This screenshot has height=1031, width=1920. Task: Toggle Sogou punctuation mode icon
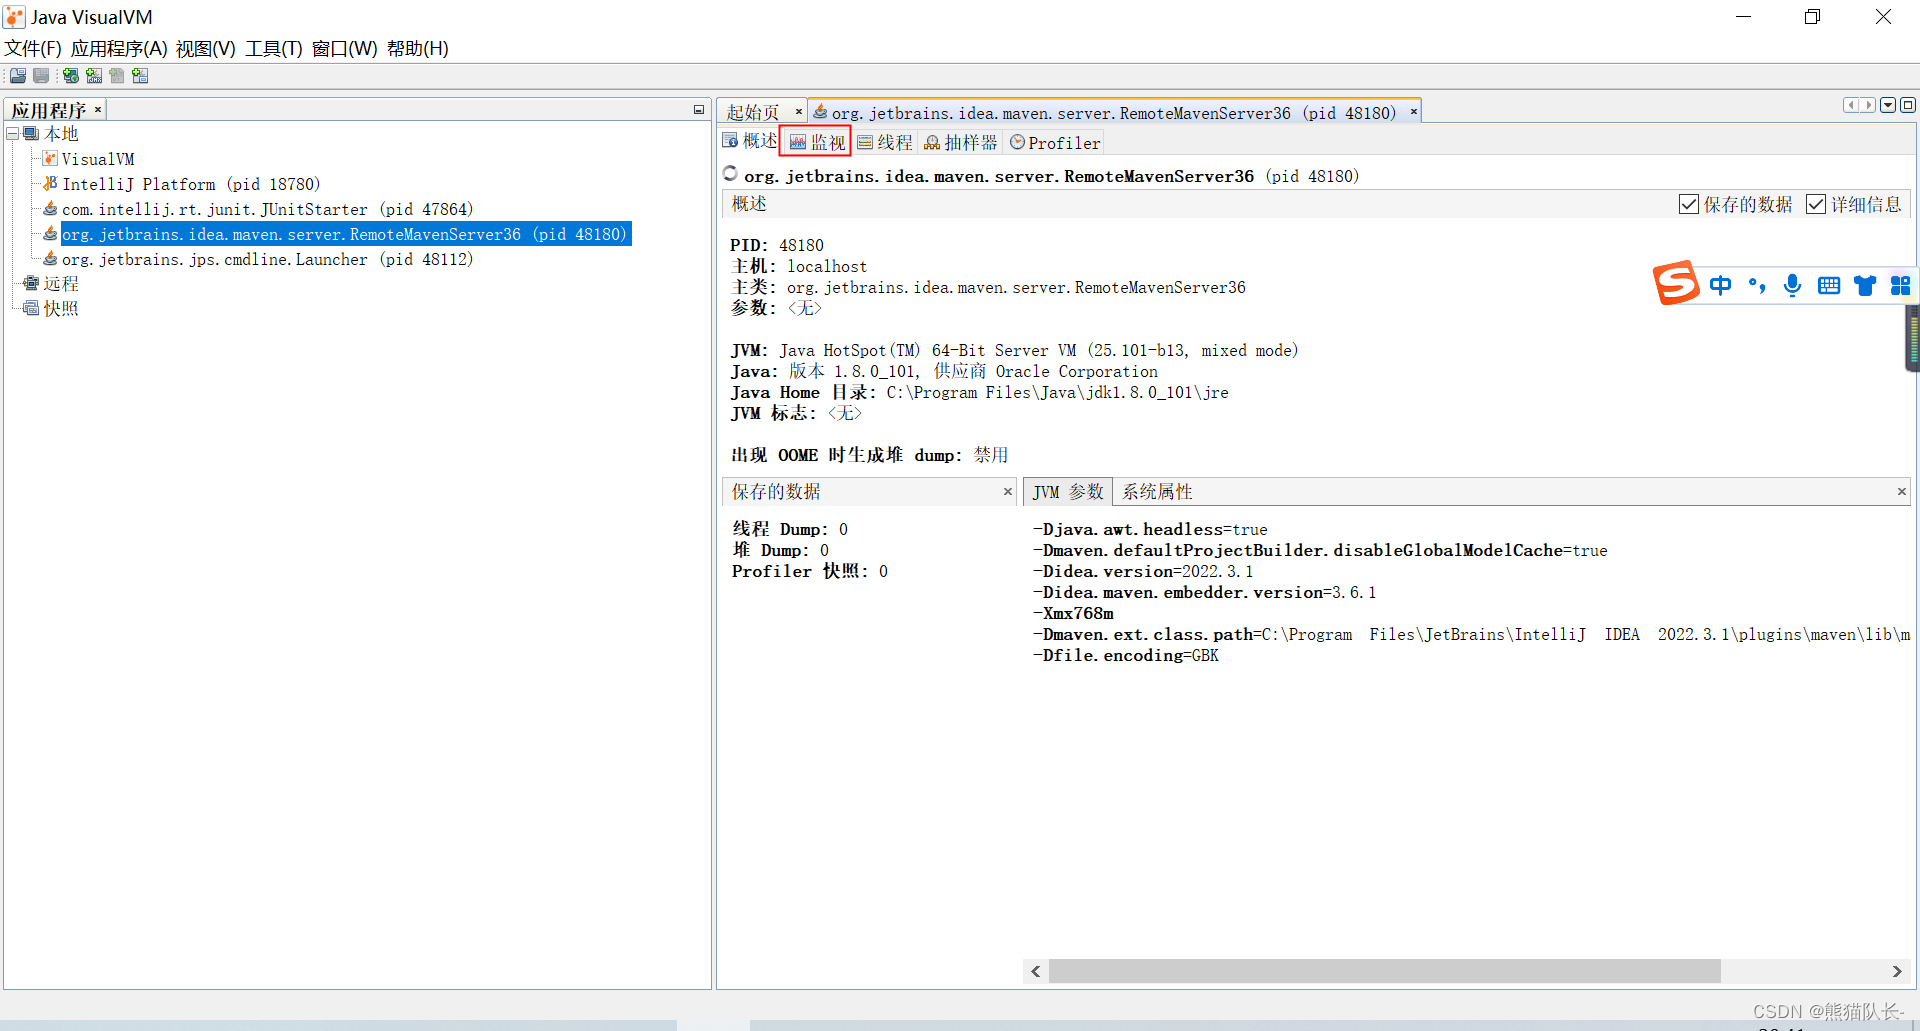1757,286
